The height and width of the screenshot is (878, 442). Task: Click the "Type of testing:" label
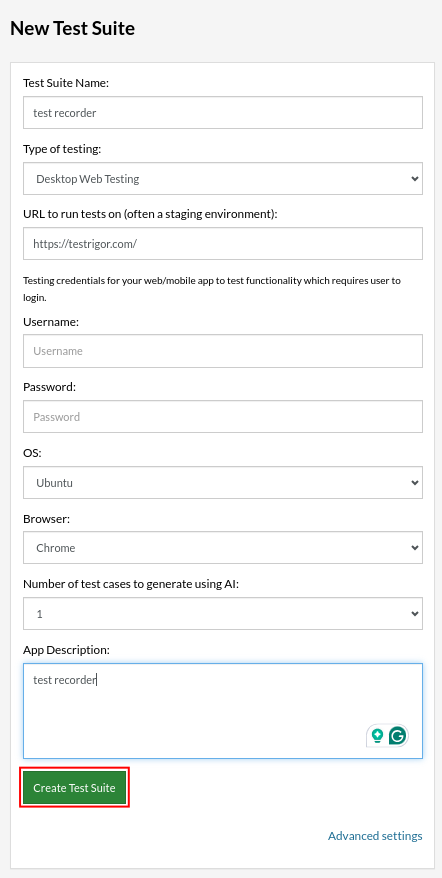click(62, 149)
